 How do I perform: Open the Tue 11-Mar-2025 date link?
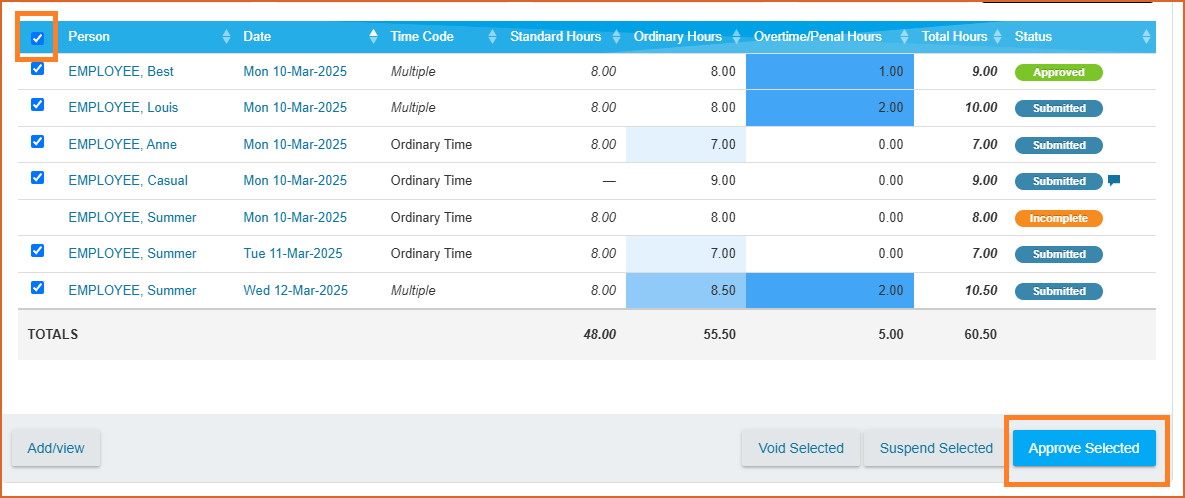pyautogui.click(x=292, y=254)
